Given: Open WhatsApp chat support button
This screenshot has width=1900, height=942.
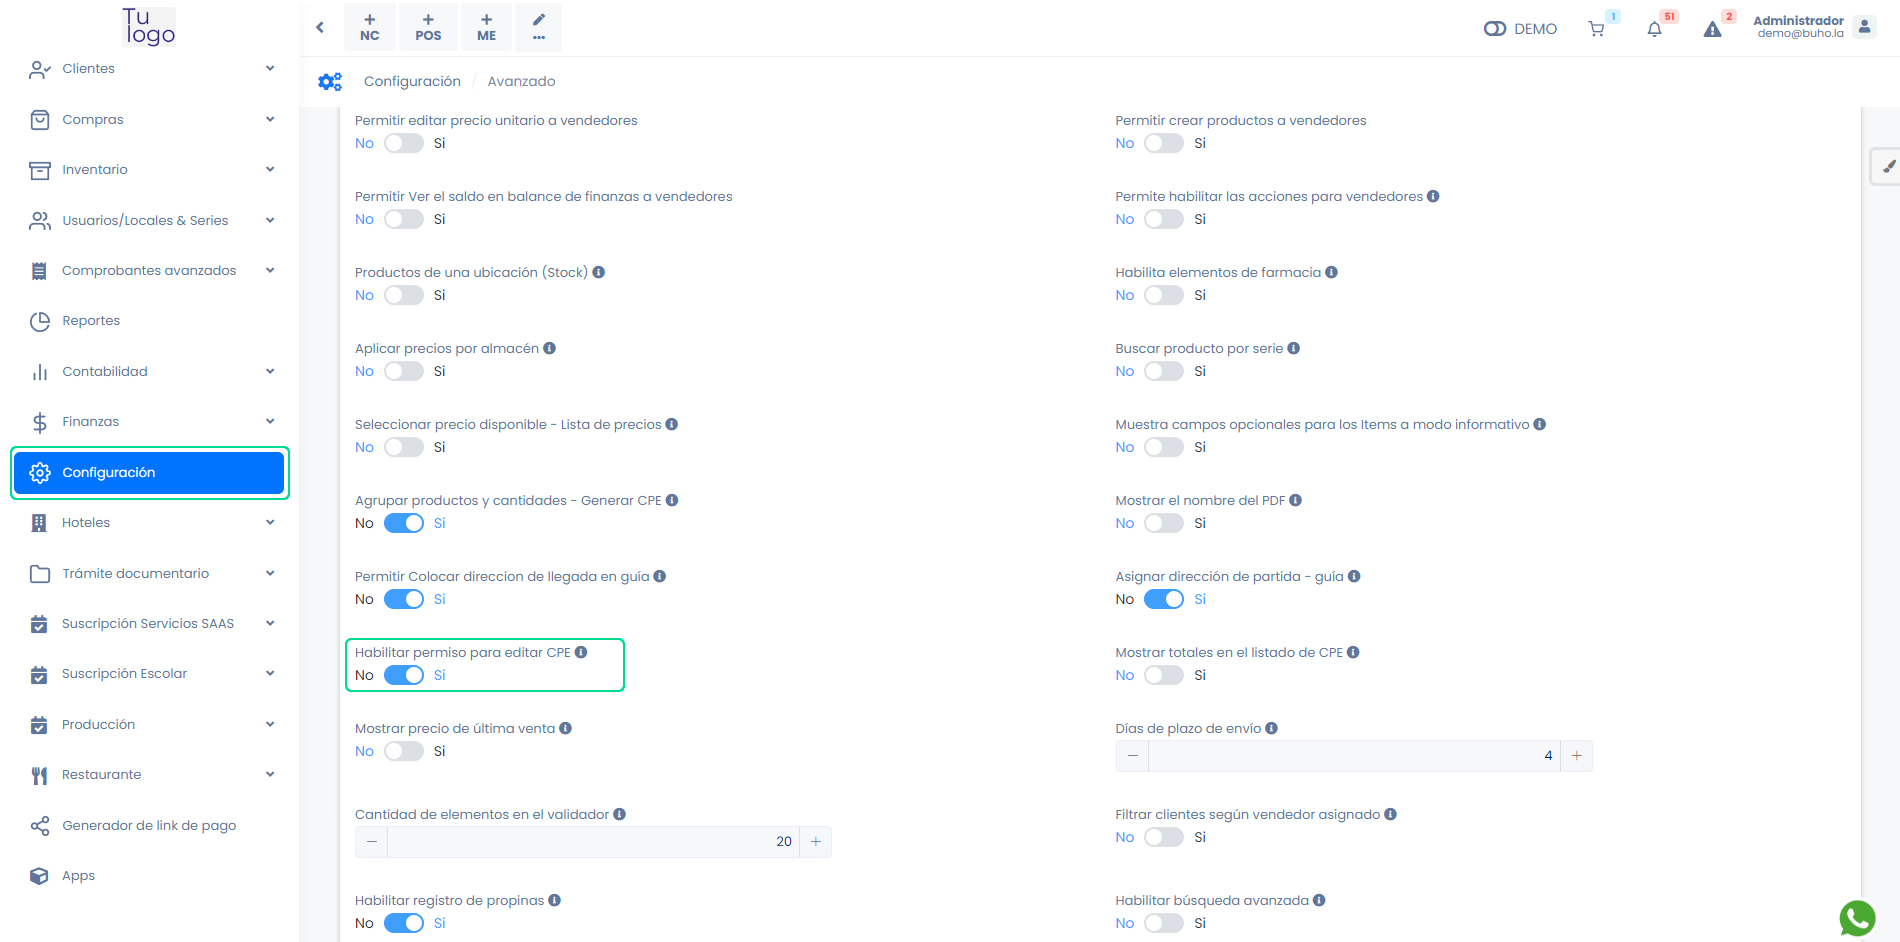Looking at the screenshot, I should coord(1857,918).
